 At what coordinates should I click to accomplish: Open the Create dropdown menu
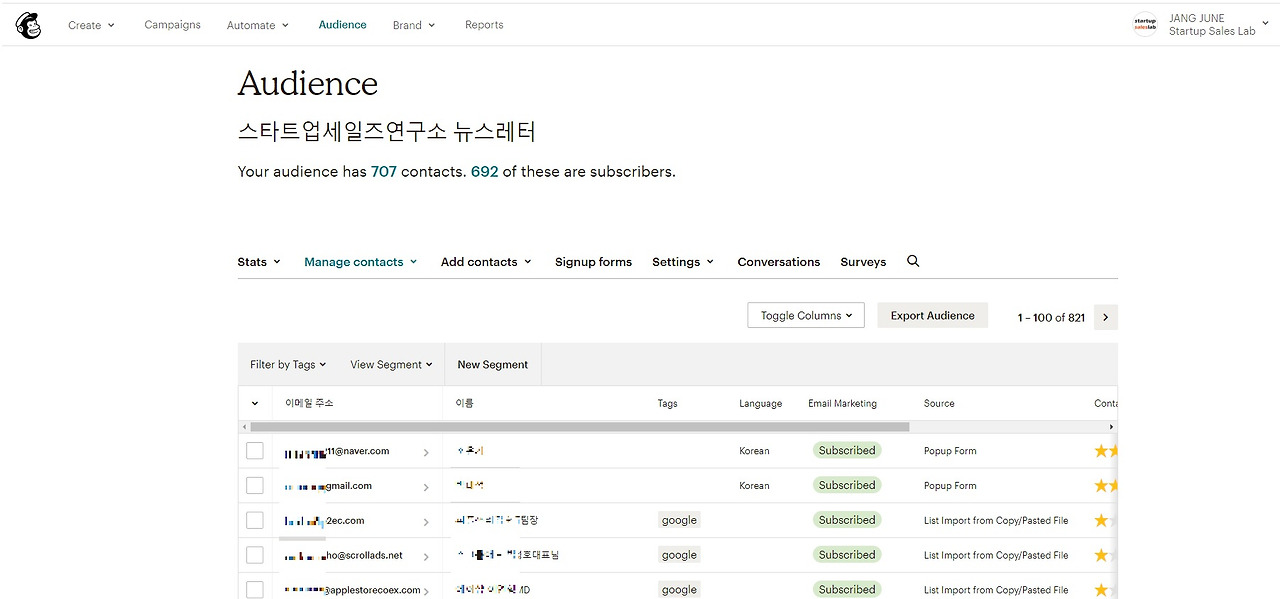[x=91, y=25]
